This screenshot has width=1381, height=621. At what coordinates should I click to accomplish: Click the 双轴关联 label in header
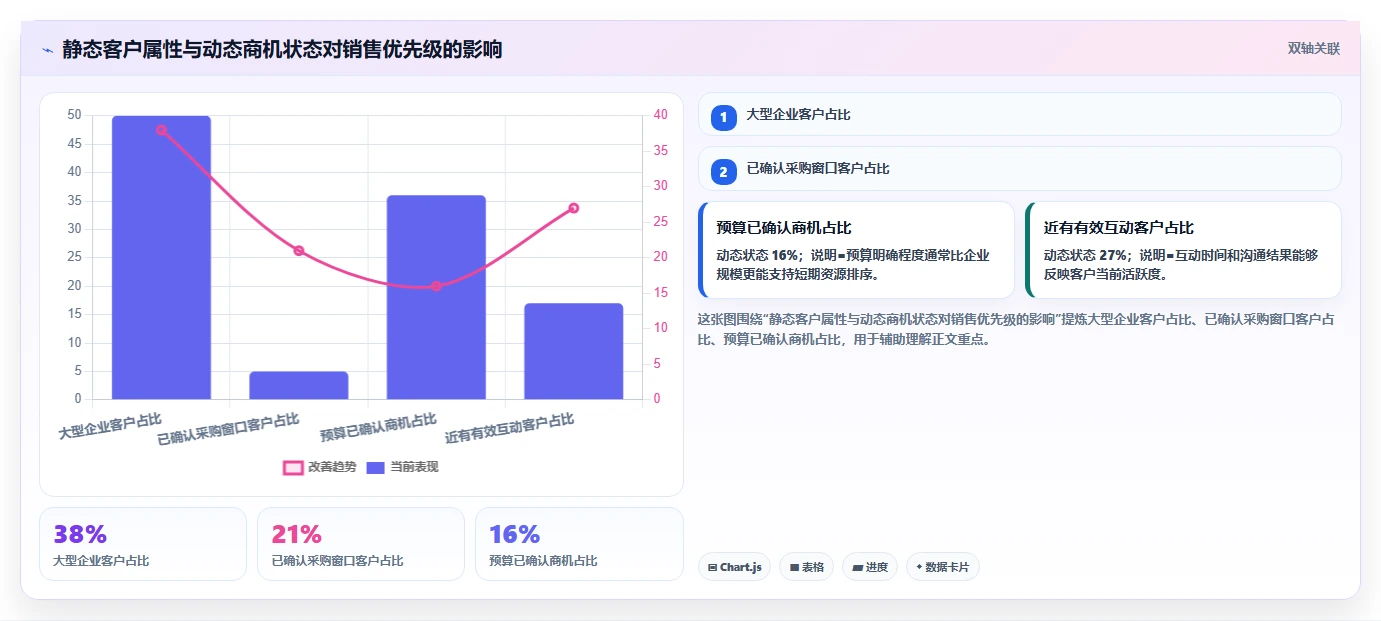(1313, 48)
